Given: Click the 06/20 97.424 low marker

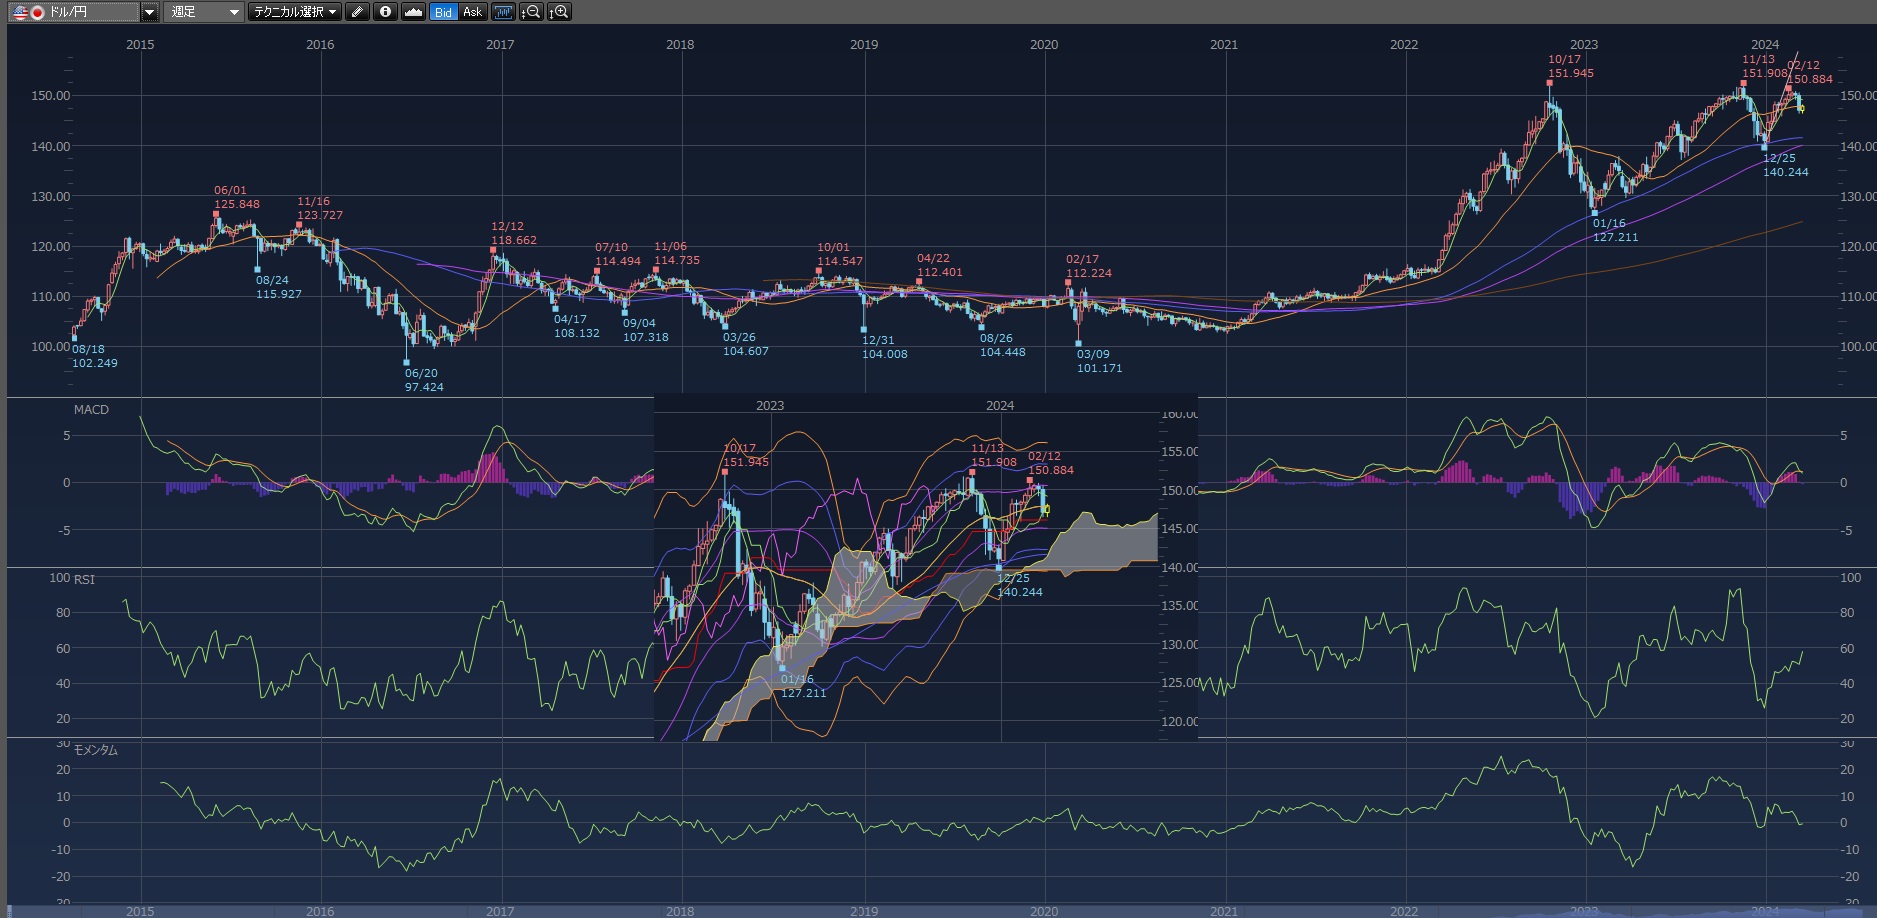Looking at the screenshot, I should click(407, 363).
